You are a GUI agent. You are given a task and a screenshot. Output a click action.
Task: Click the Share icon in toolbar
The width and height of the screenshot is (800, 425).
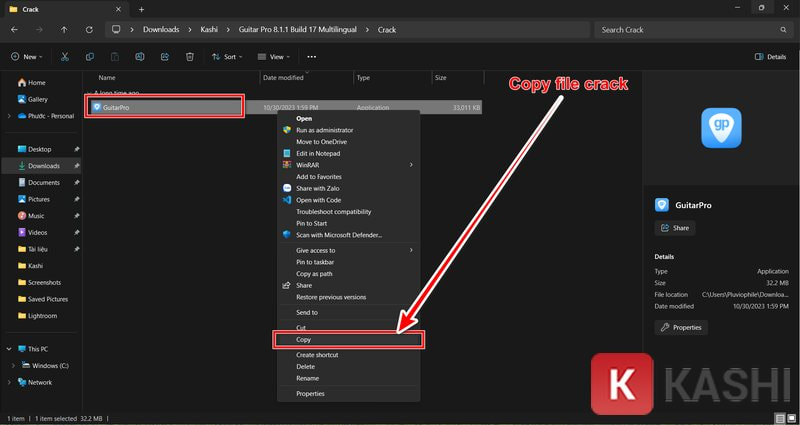[165, 57]
